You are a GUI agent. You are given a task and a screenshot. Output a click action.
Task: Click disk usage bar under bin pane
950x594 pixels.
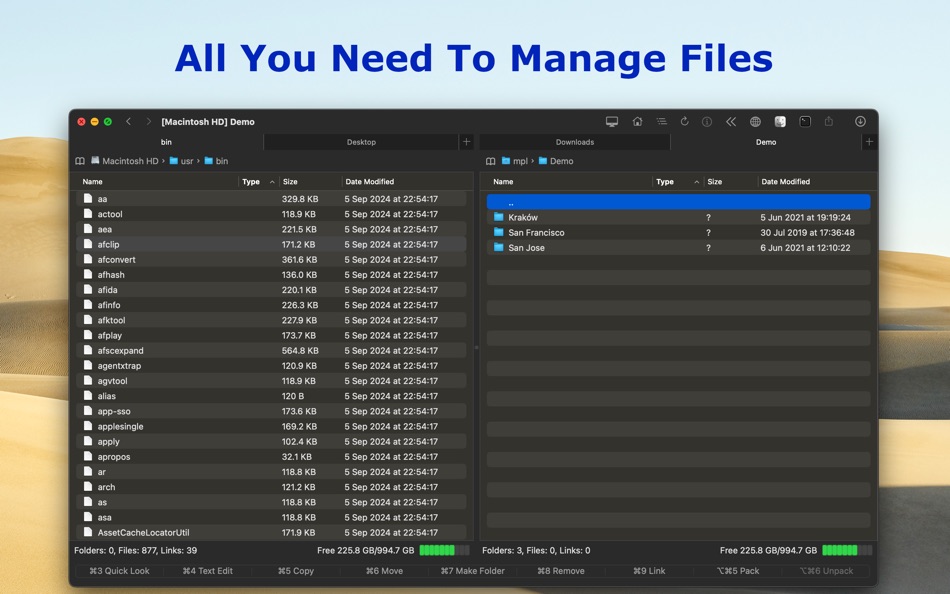tap(444, 550)
